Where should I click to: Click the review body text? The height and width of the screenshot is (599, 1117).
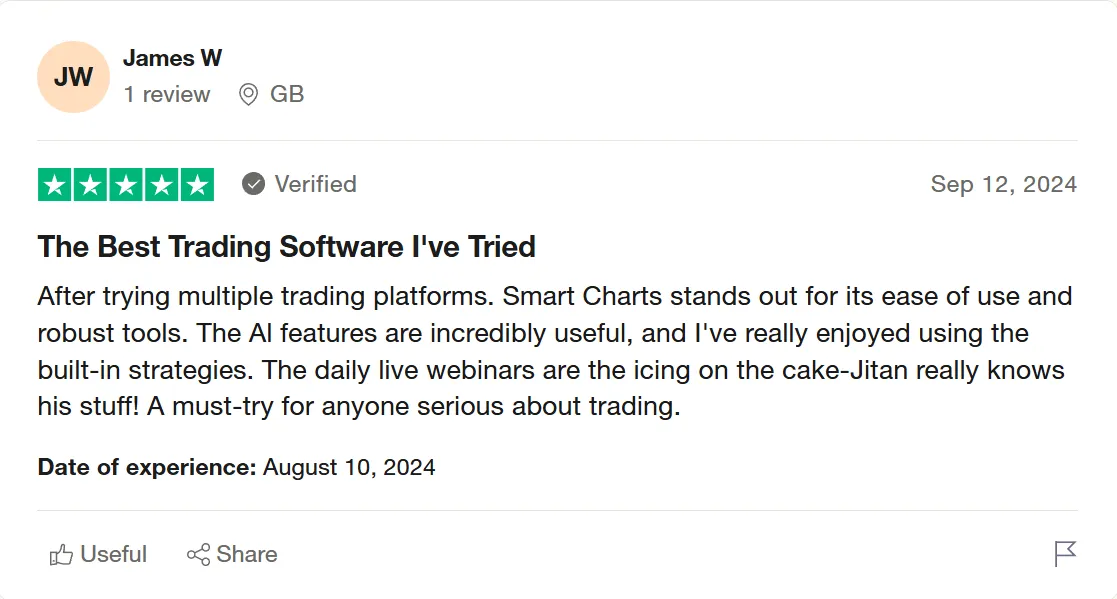(x=555, y=351)
